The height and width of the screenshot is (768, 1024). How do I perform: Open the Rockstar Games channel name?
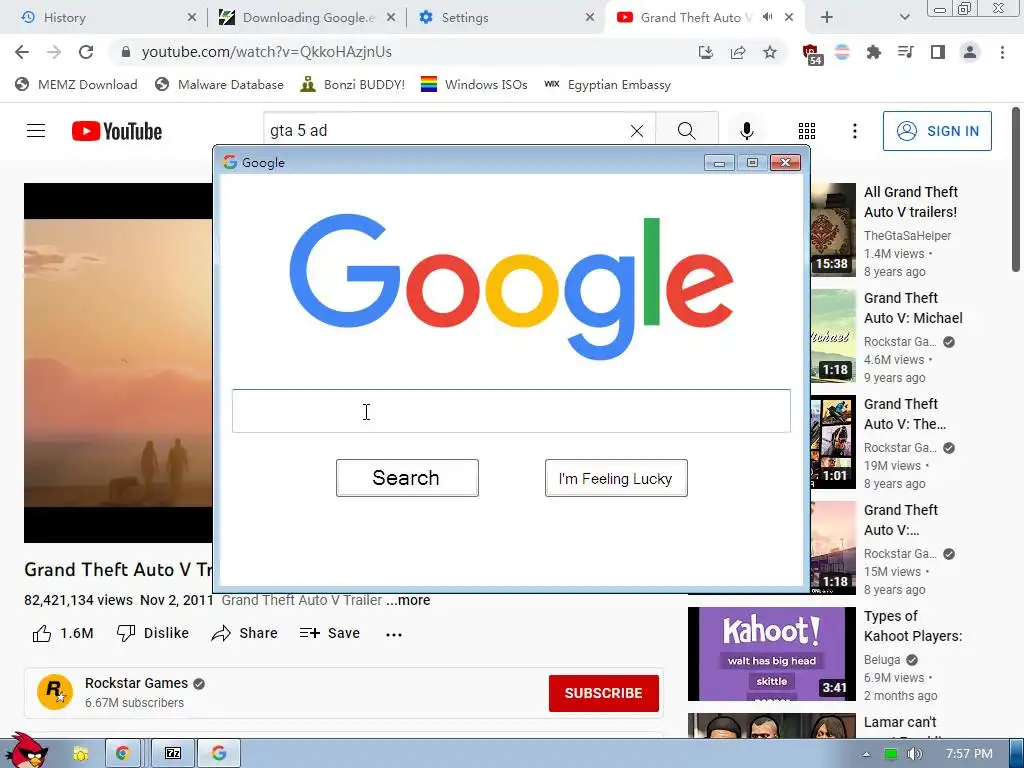(x=136, y=683)
